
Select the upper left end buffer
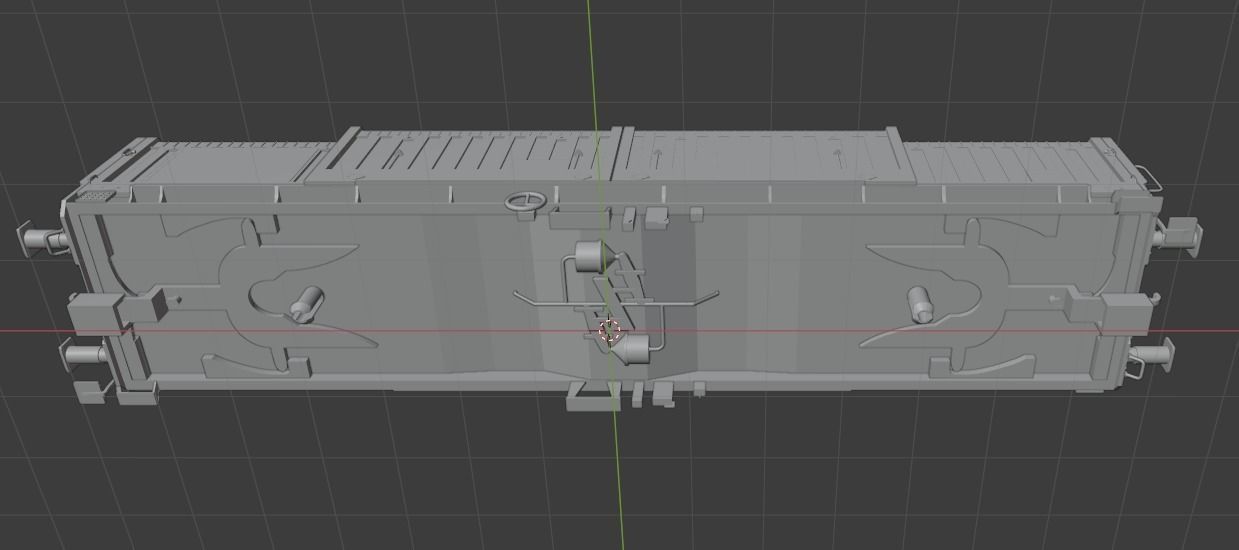pos(41,239)
